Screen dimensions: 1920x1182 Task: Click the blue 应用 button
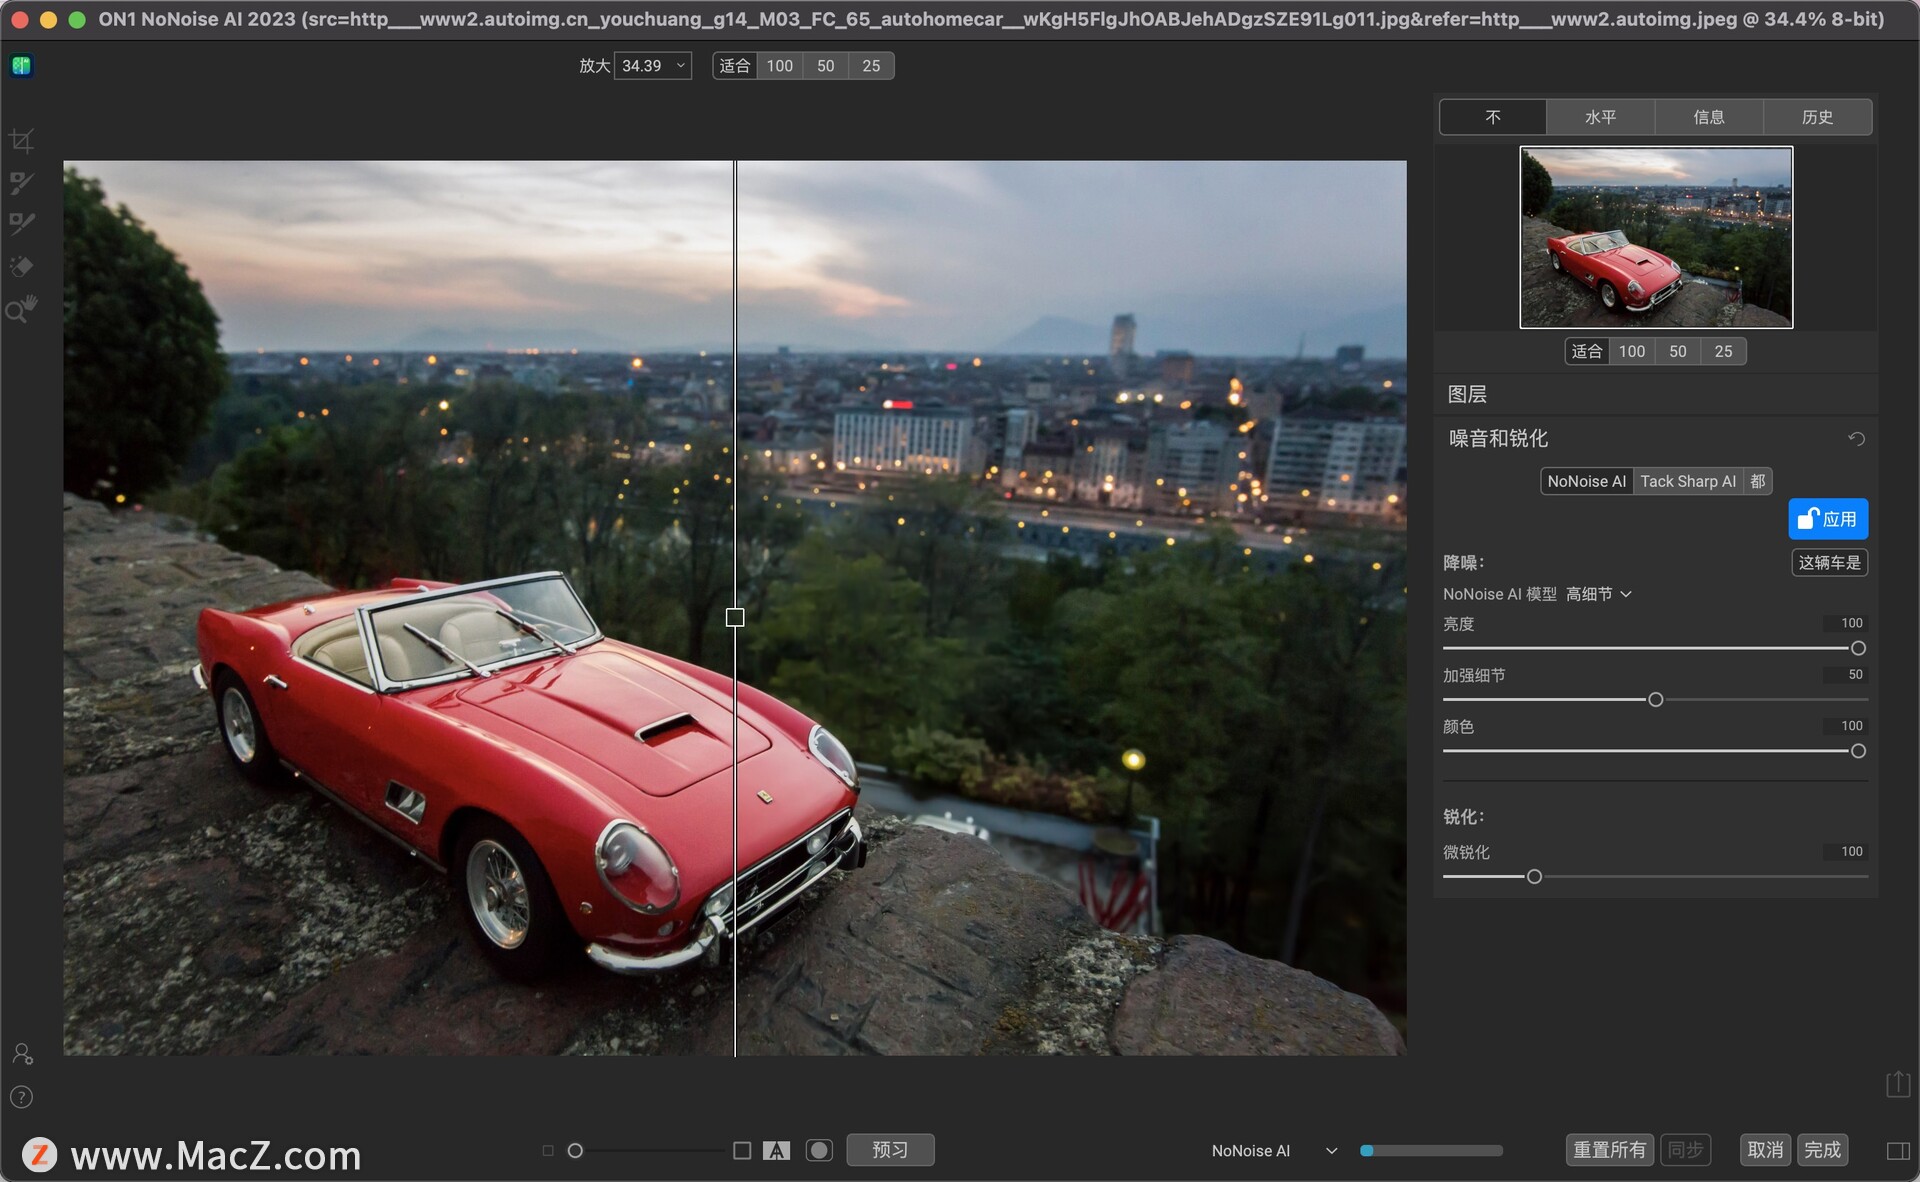(1828, 519)
